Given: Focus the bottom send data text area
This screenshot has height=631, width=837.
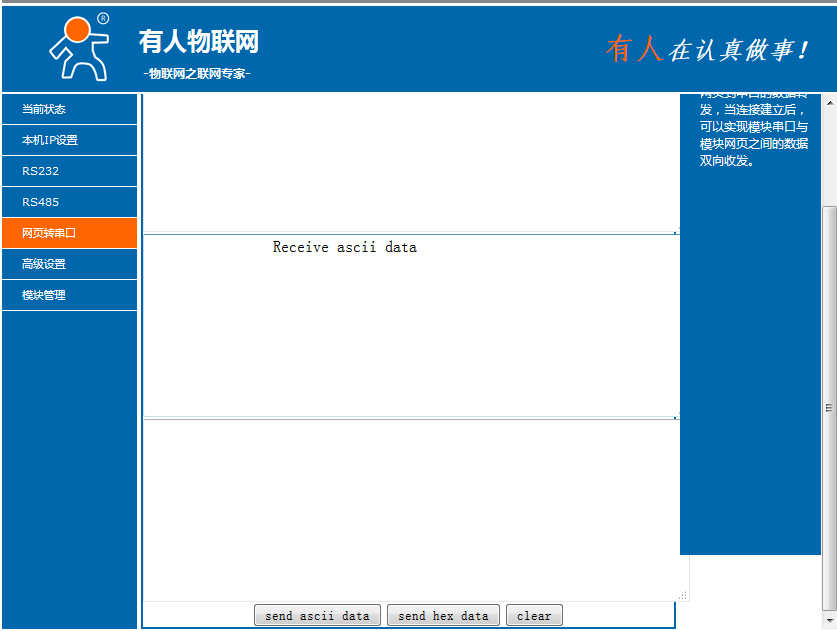Looking at the screenshot, I should 410,510.
